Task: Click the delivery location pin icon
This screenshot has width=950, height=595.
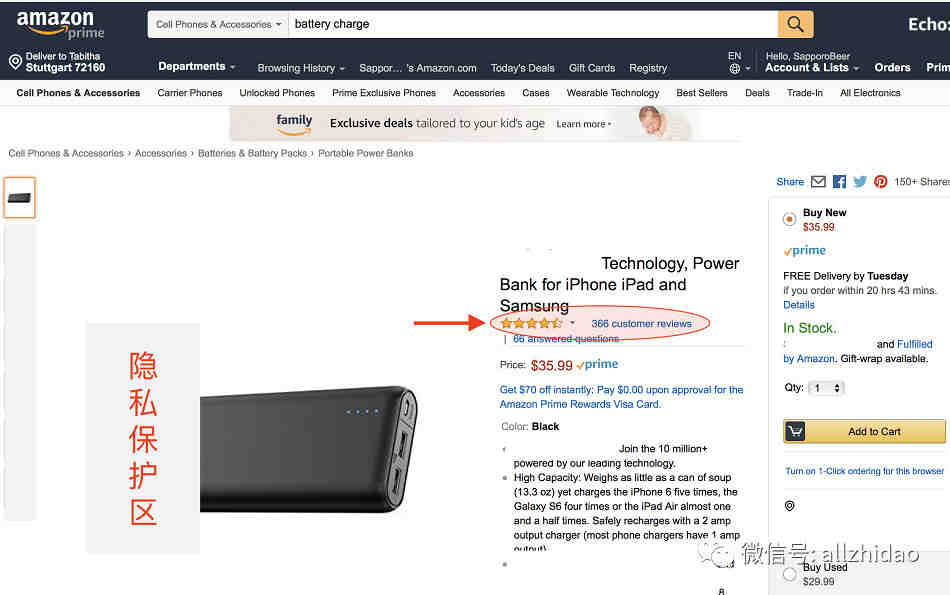Action: point(15,61)
